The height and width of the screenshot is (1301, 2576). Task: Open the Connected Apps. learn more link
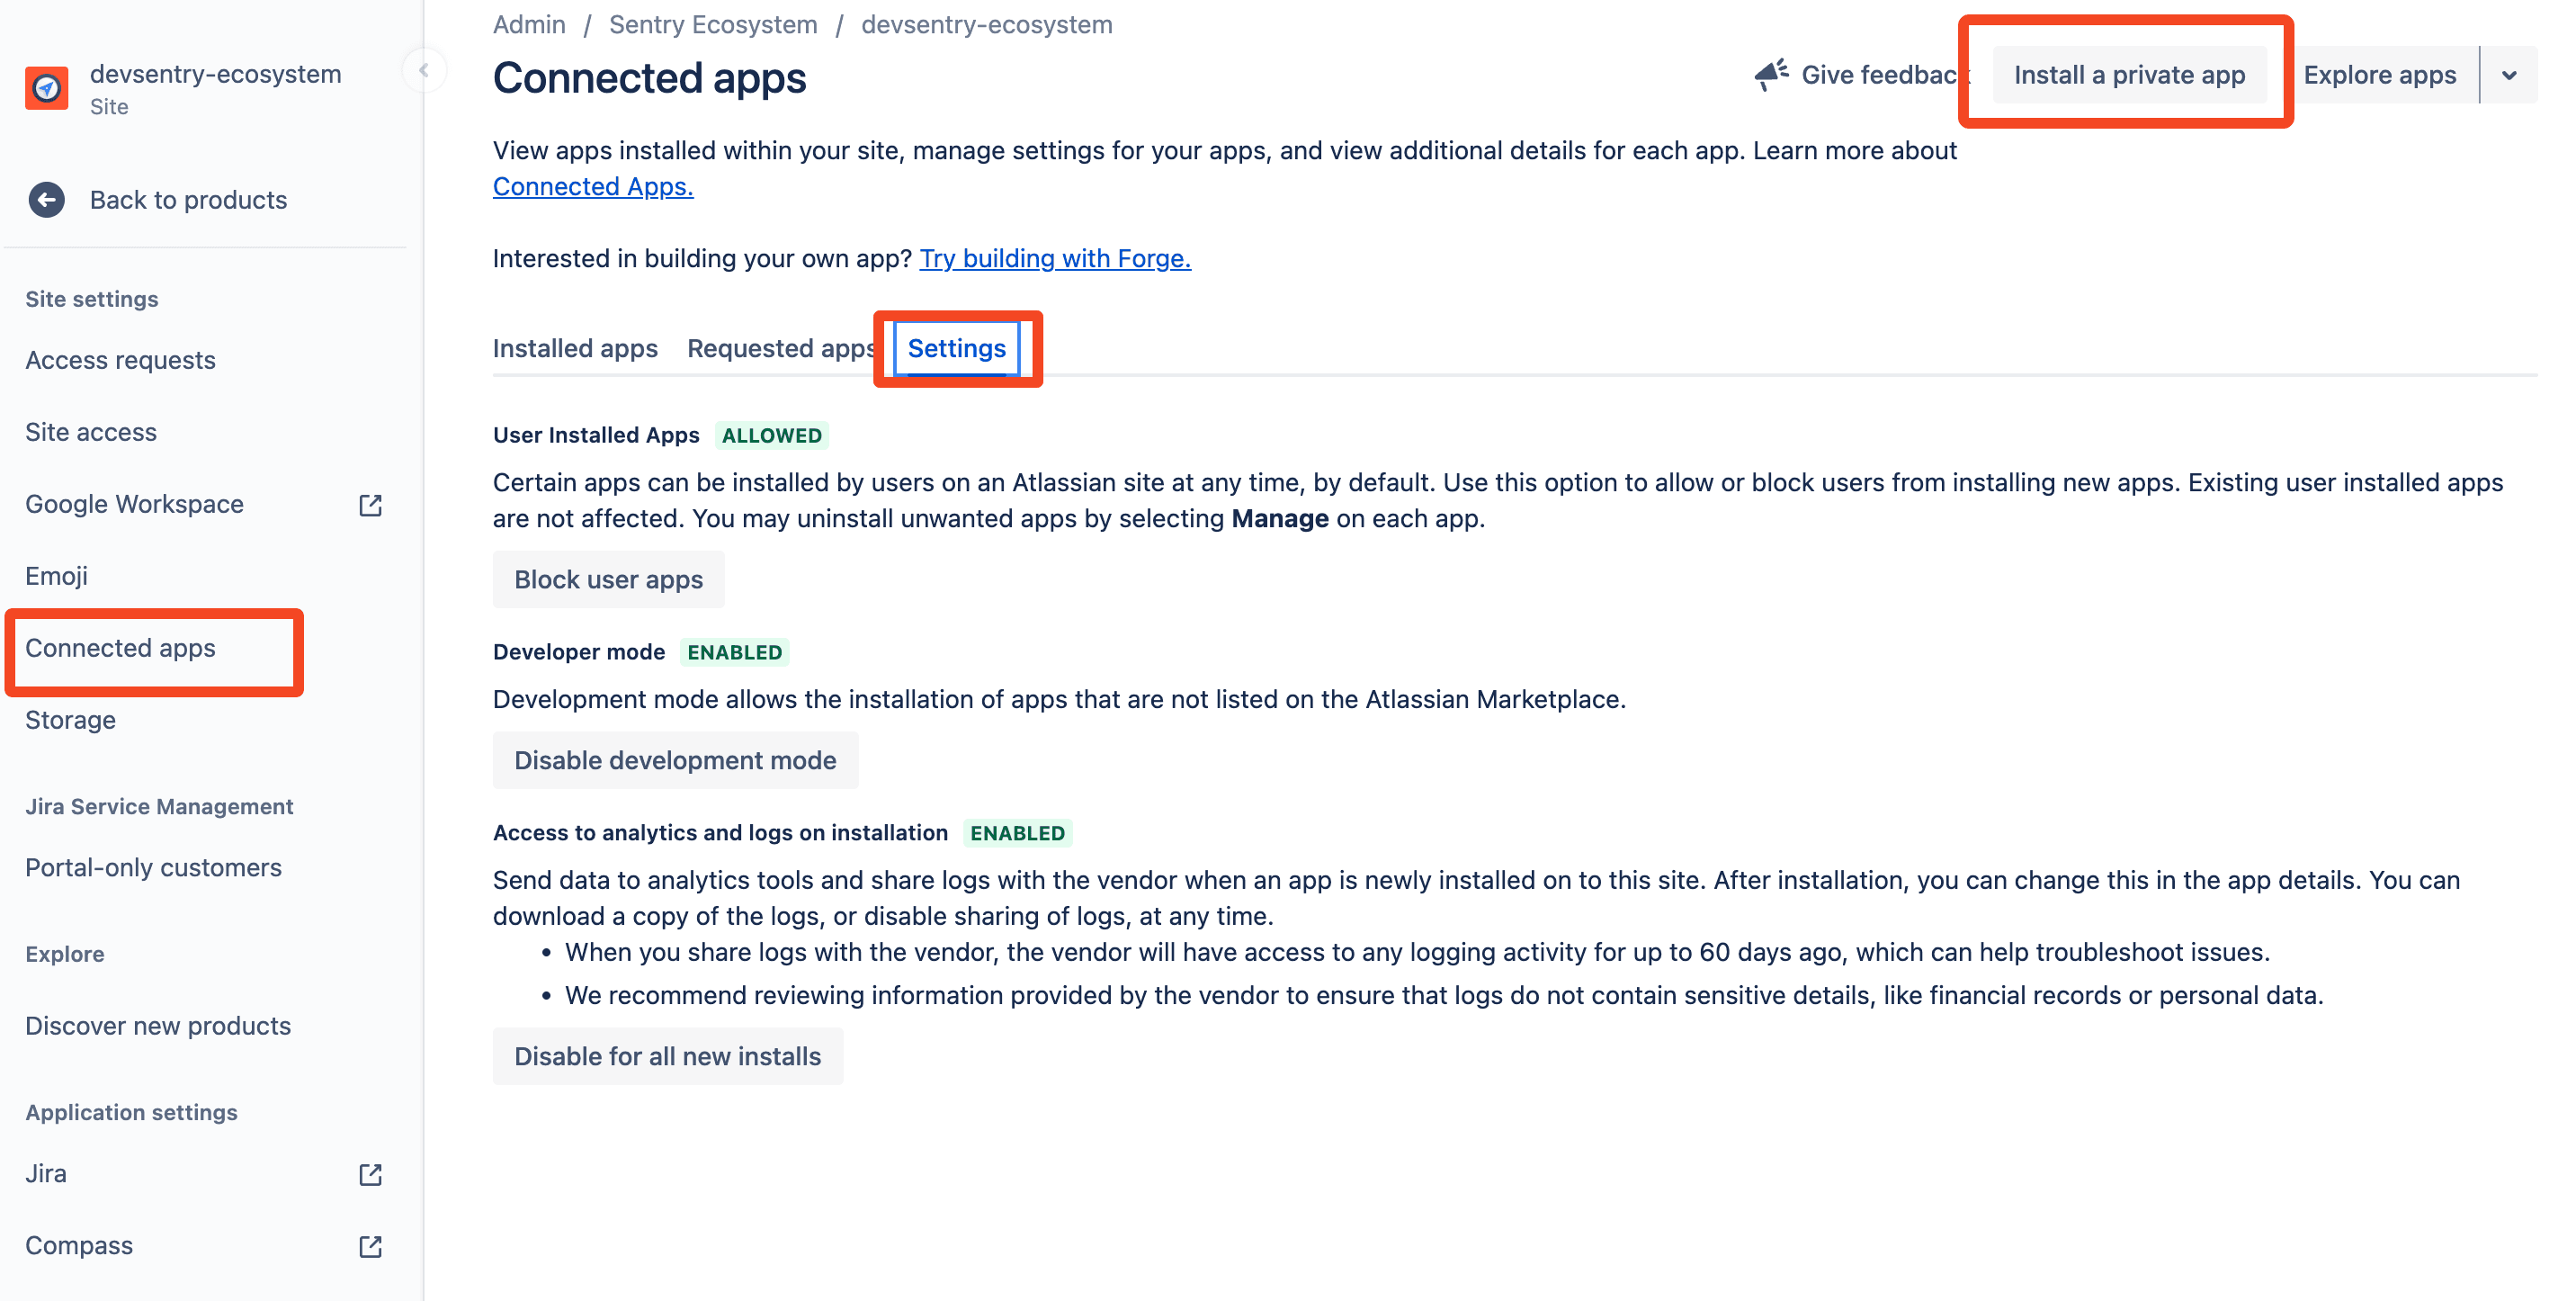[593, 187]
